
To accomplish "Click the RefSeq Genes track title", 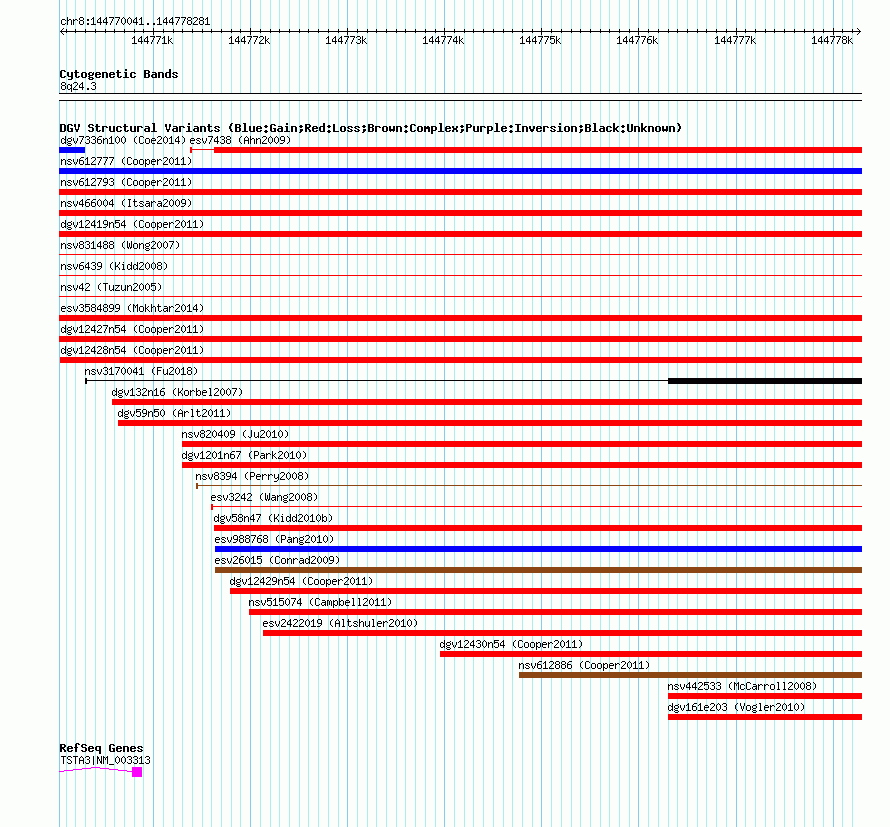I will 102,748.
